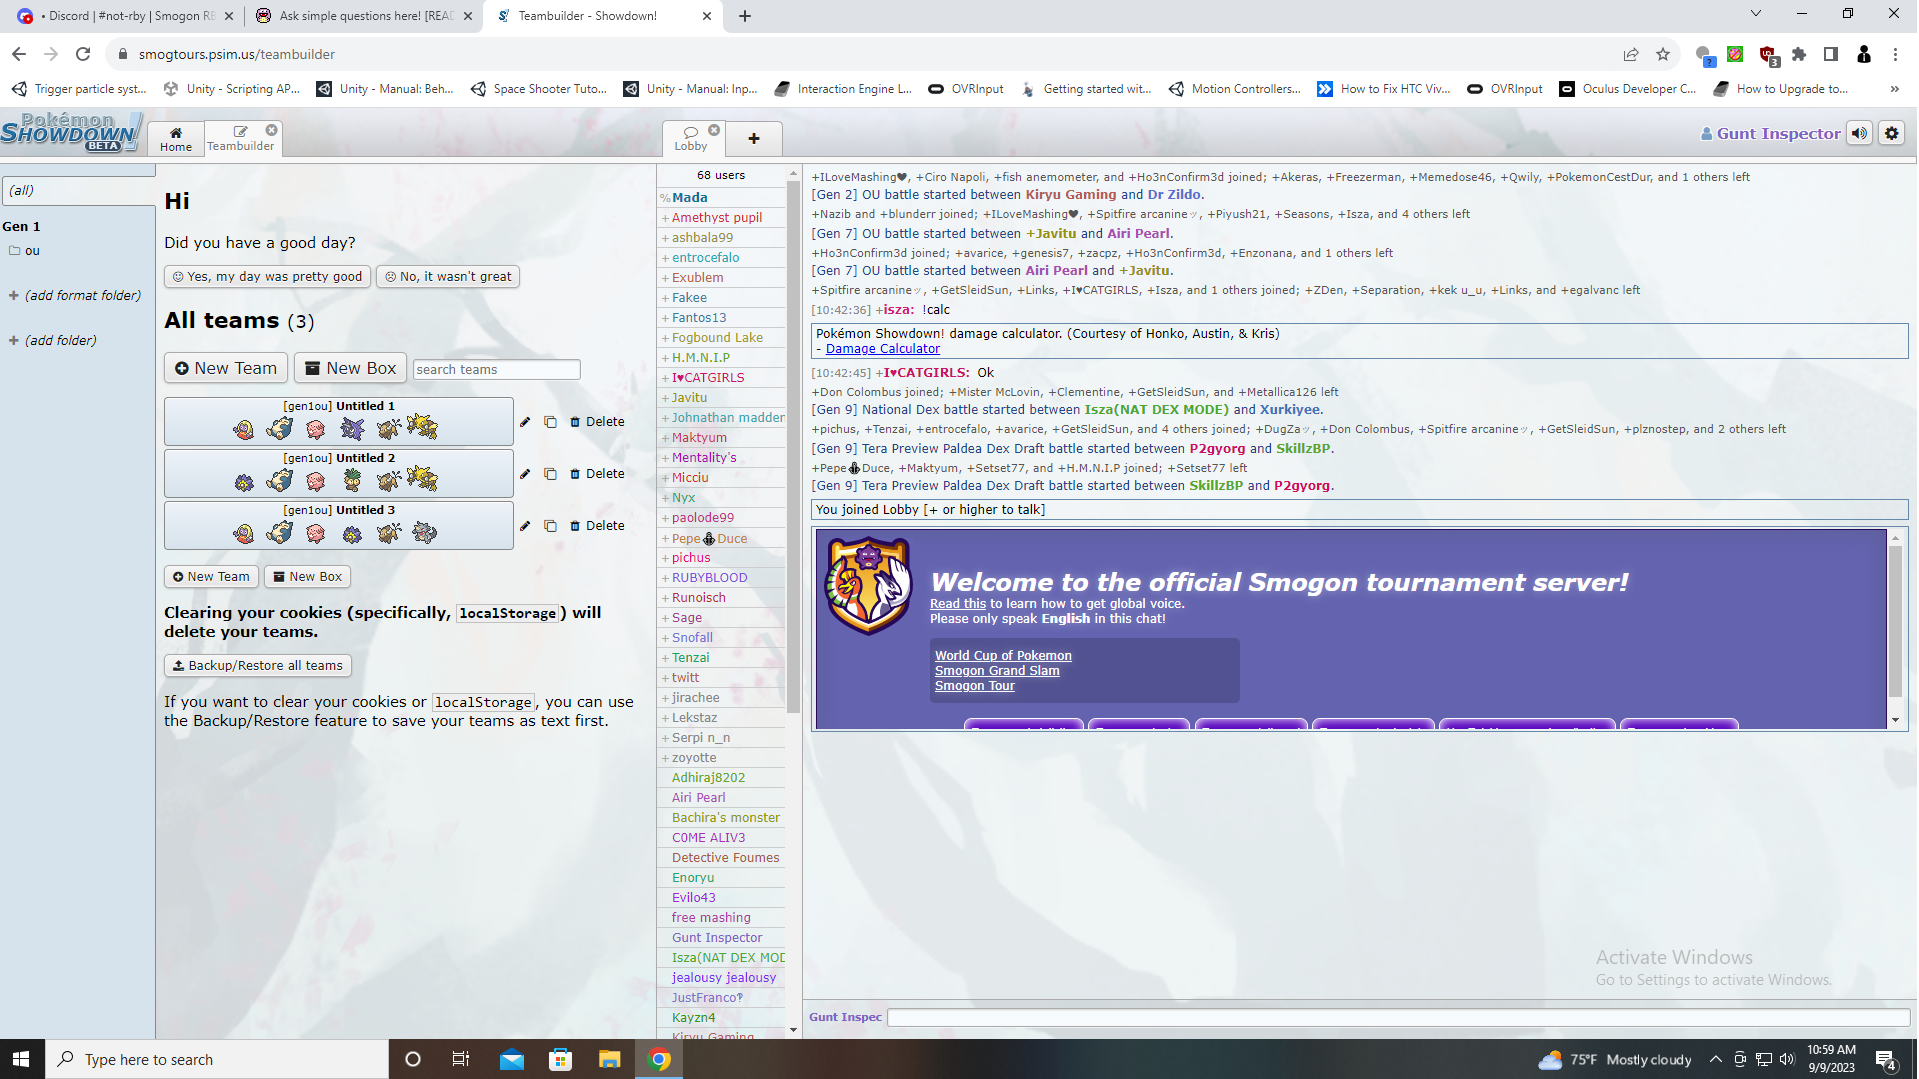Answer 'No, it wasn't great'

tap(448, 277)
